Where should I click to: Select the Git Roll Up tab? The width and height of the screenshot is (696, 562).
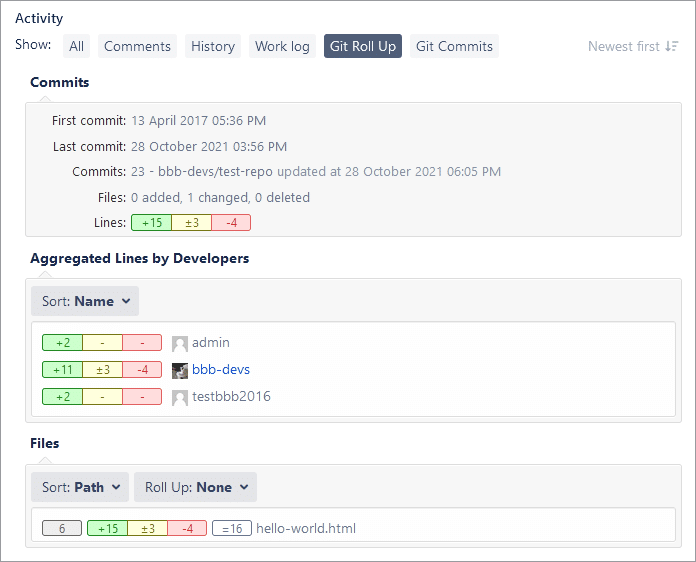pyautogui.click(x=363, y=46)
